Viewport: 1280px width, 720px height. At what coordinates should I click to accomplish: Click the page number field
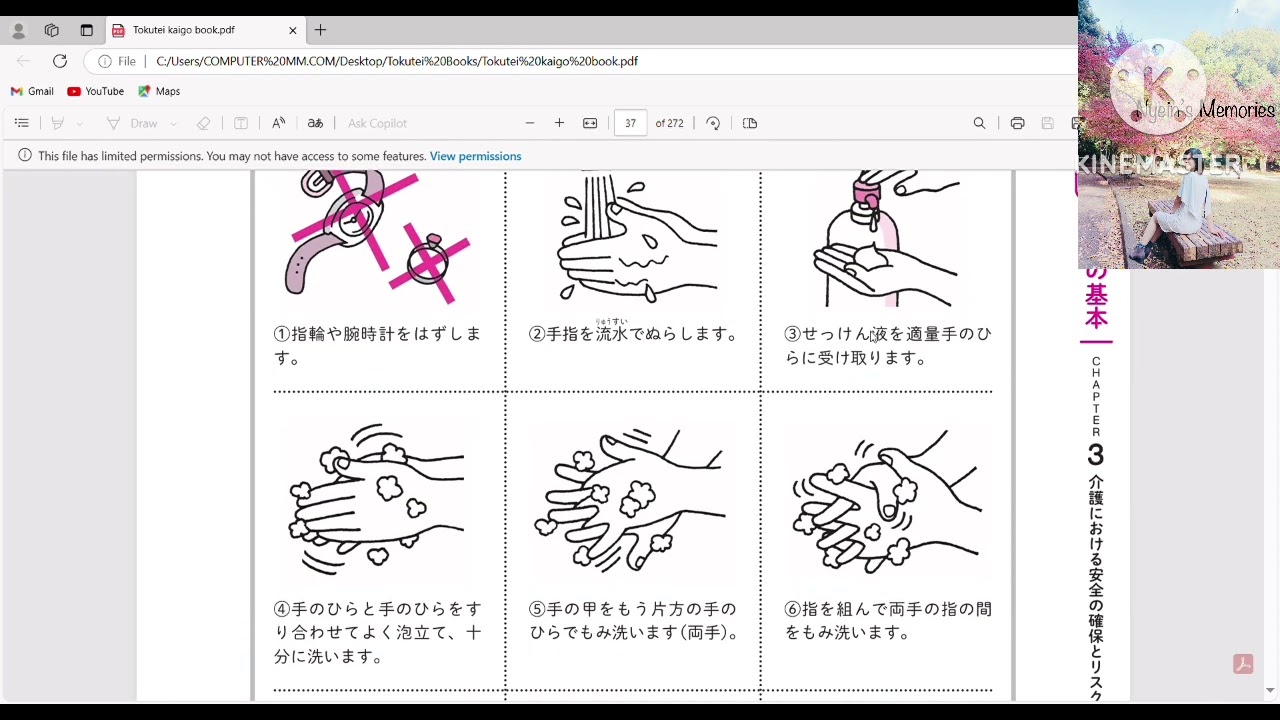pos(630,123)
